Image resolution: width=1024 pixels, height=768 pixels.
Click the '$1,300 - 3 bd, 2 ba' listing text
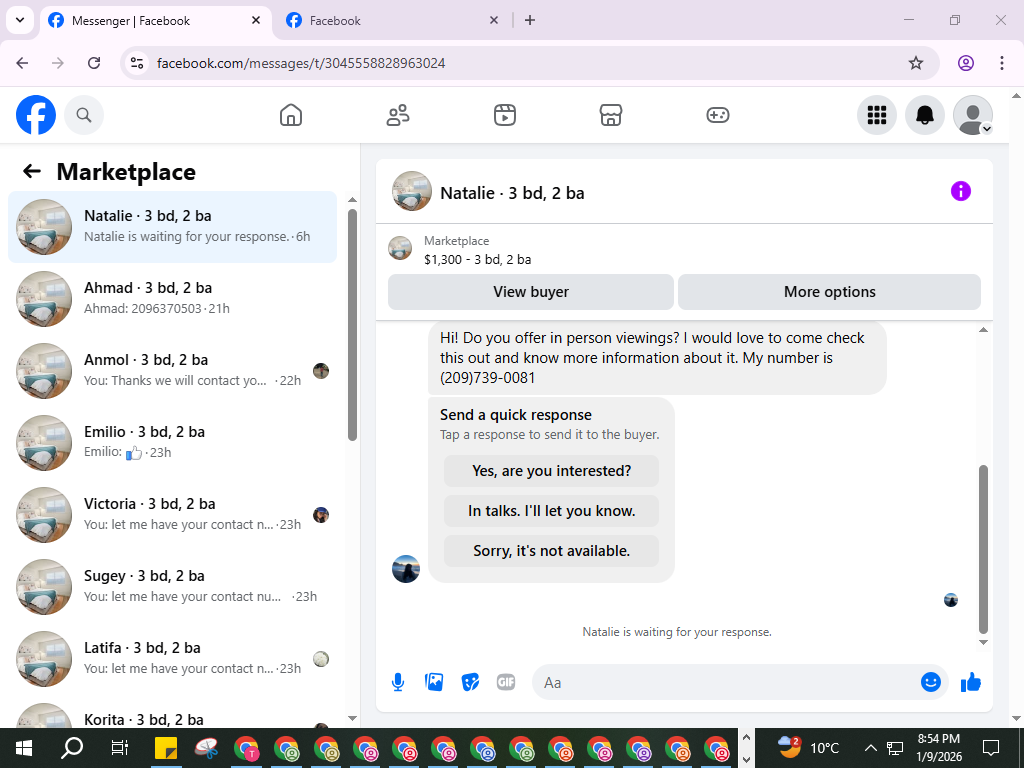pyautogui.click(x=477, y=259)
